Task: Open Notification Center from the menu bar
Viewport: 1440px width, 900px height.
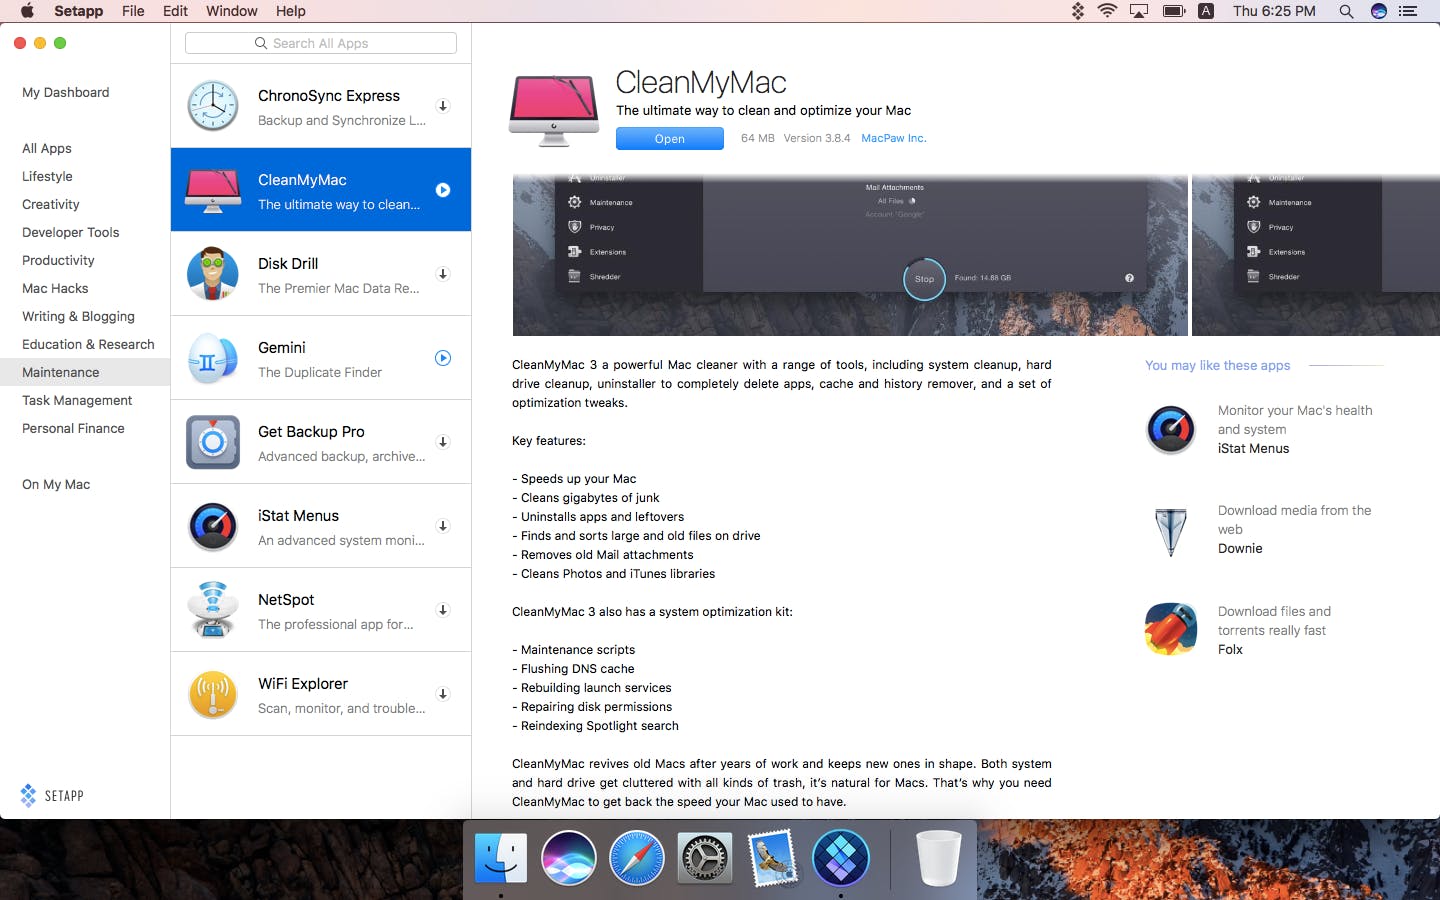Action: coord(1408,11)
